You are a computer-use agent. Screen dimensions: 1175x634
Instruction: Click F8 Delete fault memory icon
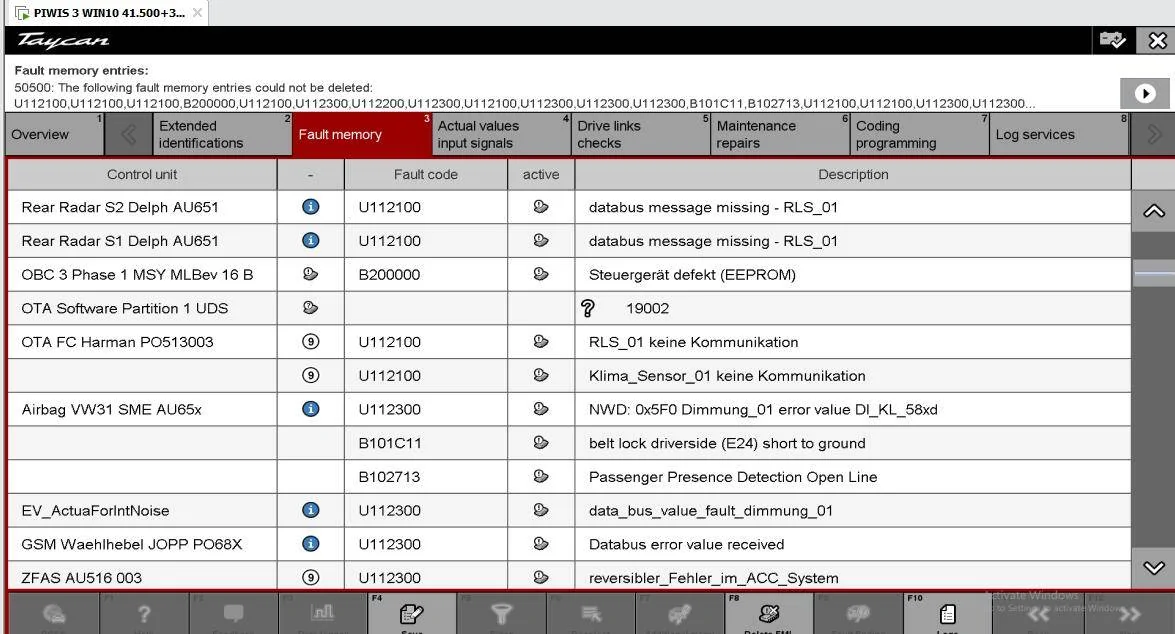coord(769,615)
